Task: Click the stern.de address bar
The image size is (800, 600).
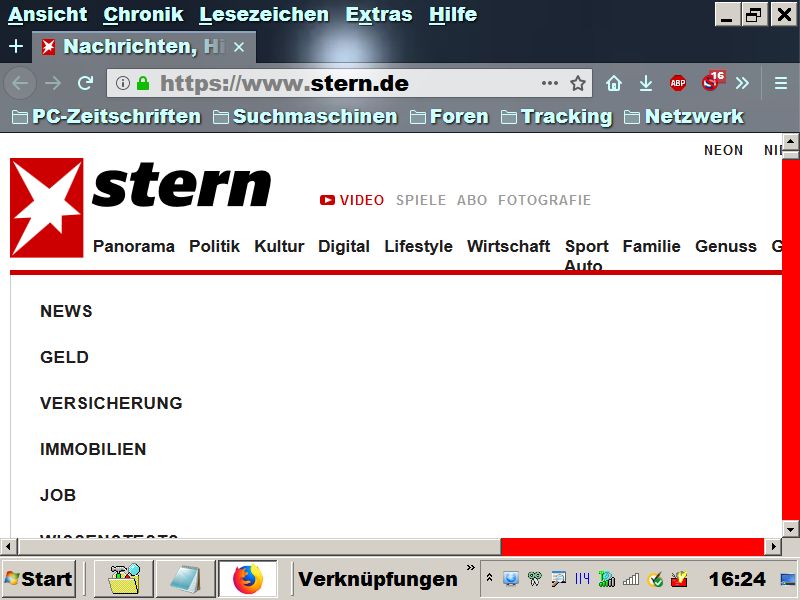Action: click(x=349, y=83)
